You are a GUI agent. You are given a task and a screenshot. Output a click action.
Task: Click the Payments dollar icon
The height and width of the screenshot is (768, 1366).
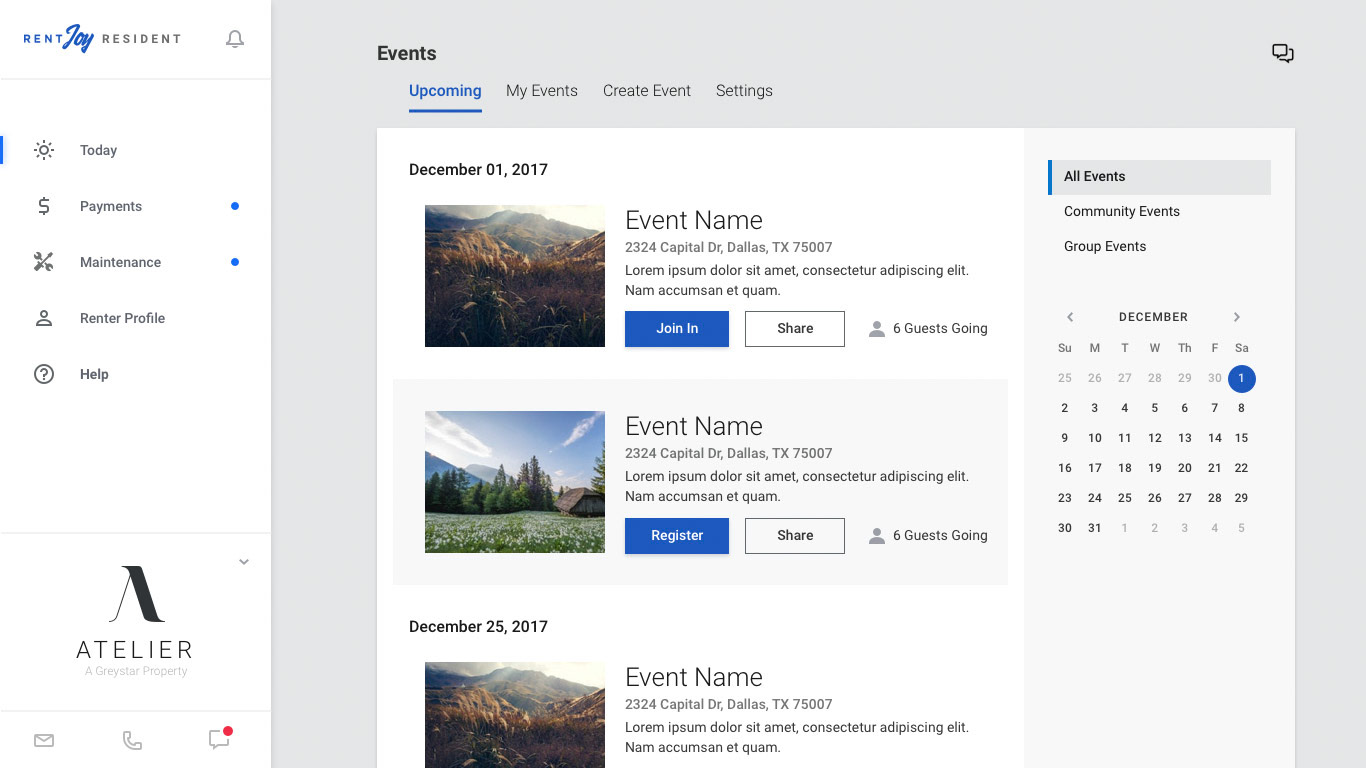tap(44, 206)
